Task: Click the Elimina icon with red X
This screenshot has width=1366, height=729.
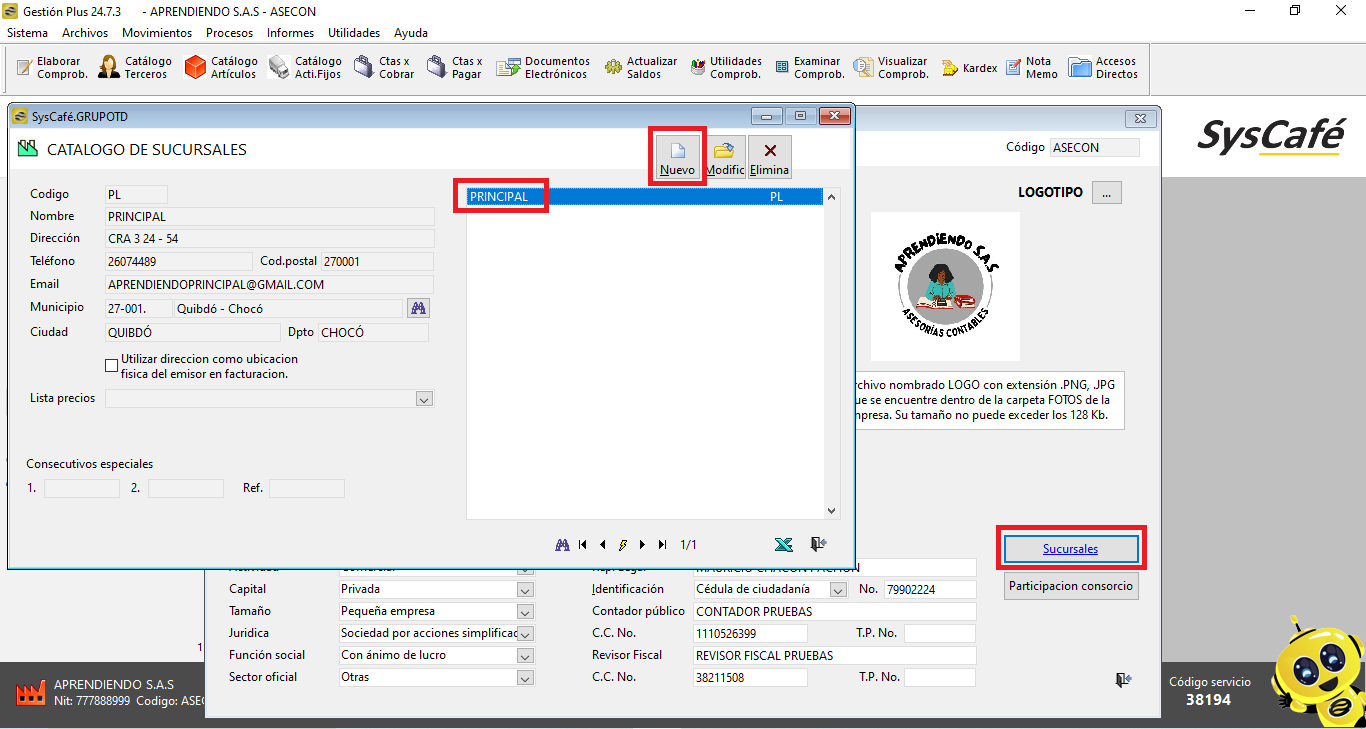Action: [770, 157]
